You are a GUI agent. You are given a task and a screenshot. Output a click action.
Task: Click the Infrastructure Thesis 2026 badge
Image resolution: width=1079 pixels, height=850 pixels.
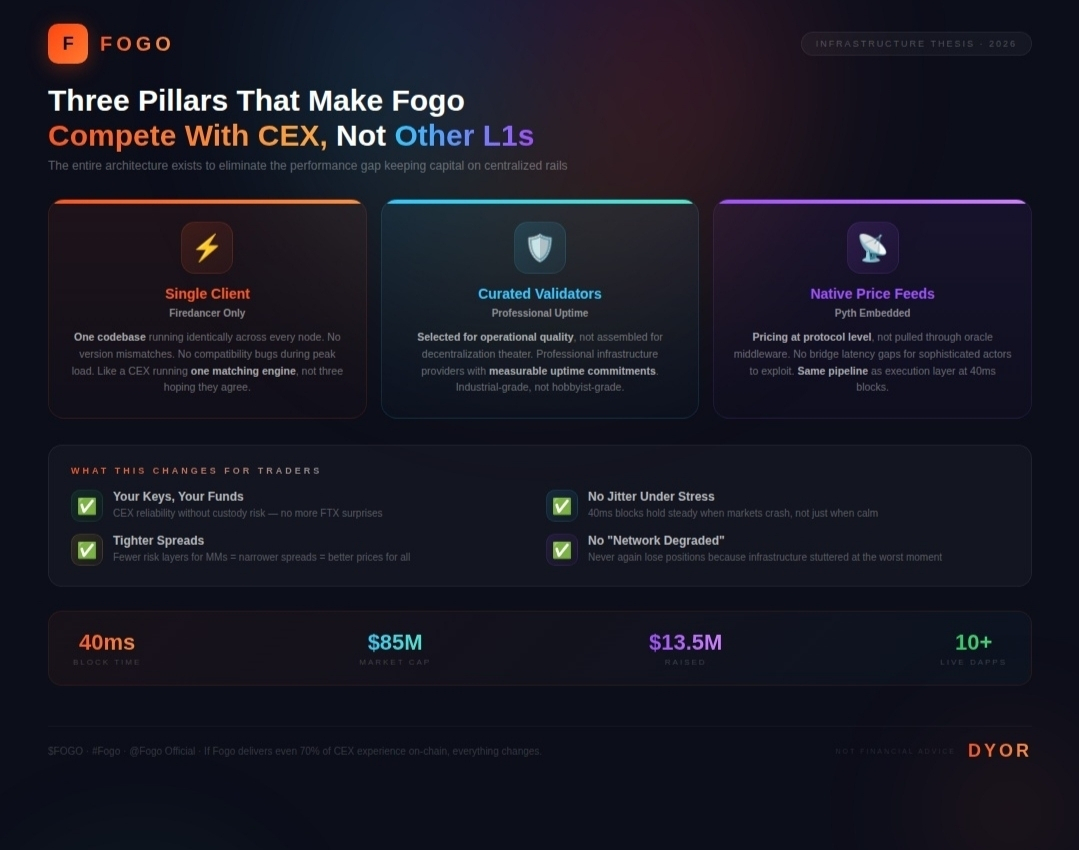(915, 44)
